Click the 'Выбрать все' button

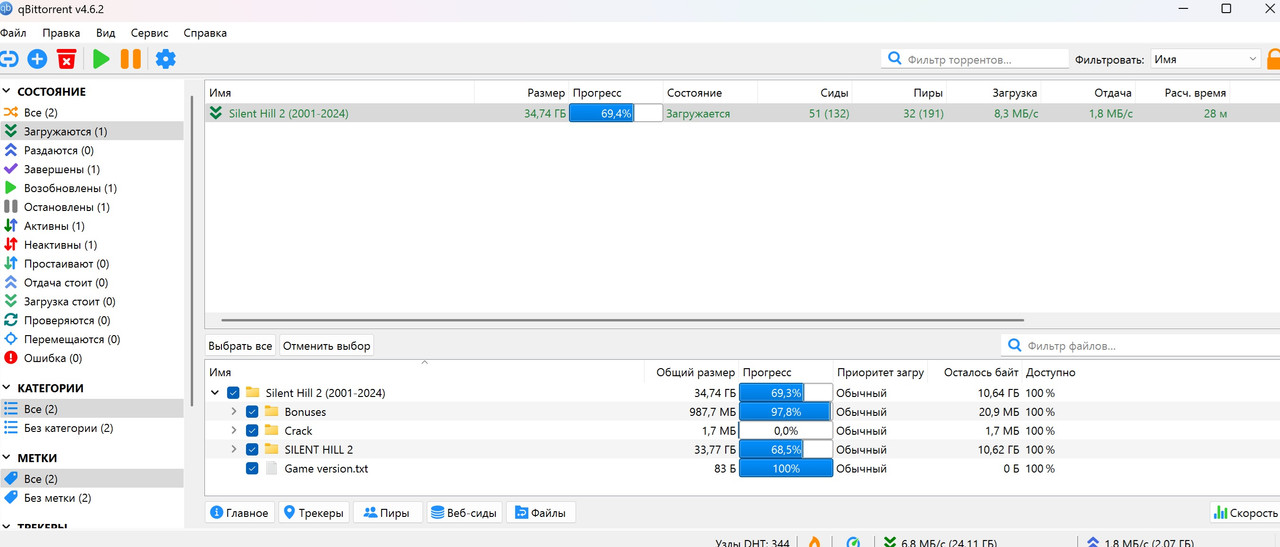[240, 346]
